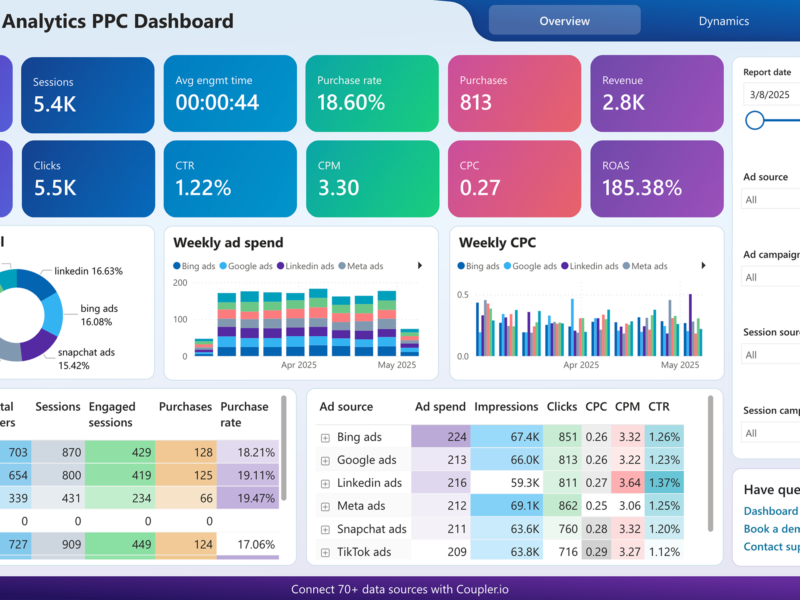Click plus icon beside Meta ads
800x600 pixels.
pyautogui.click(x=325, y=507)
